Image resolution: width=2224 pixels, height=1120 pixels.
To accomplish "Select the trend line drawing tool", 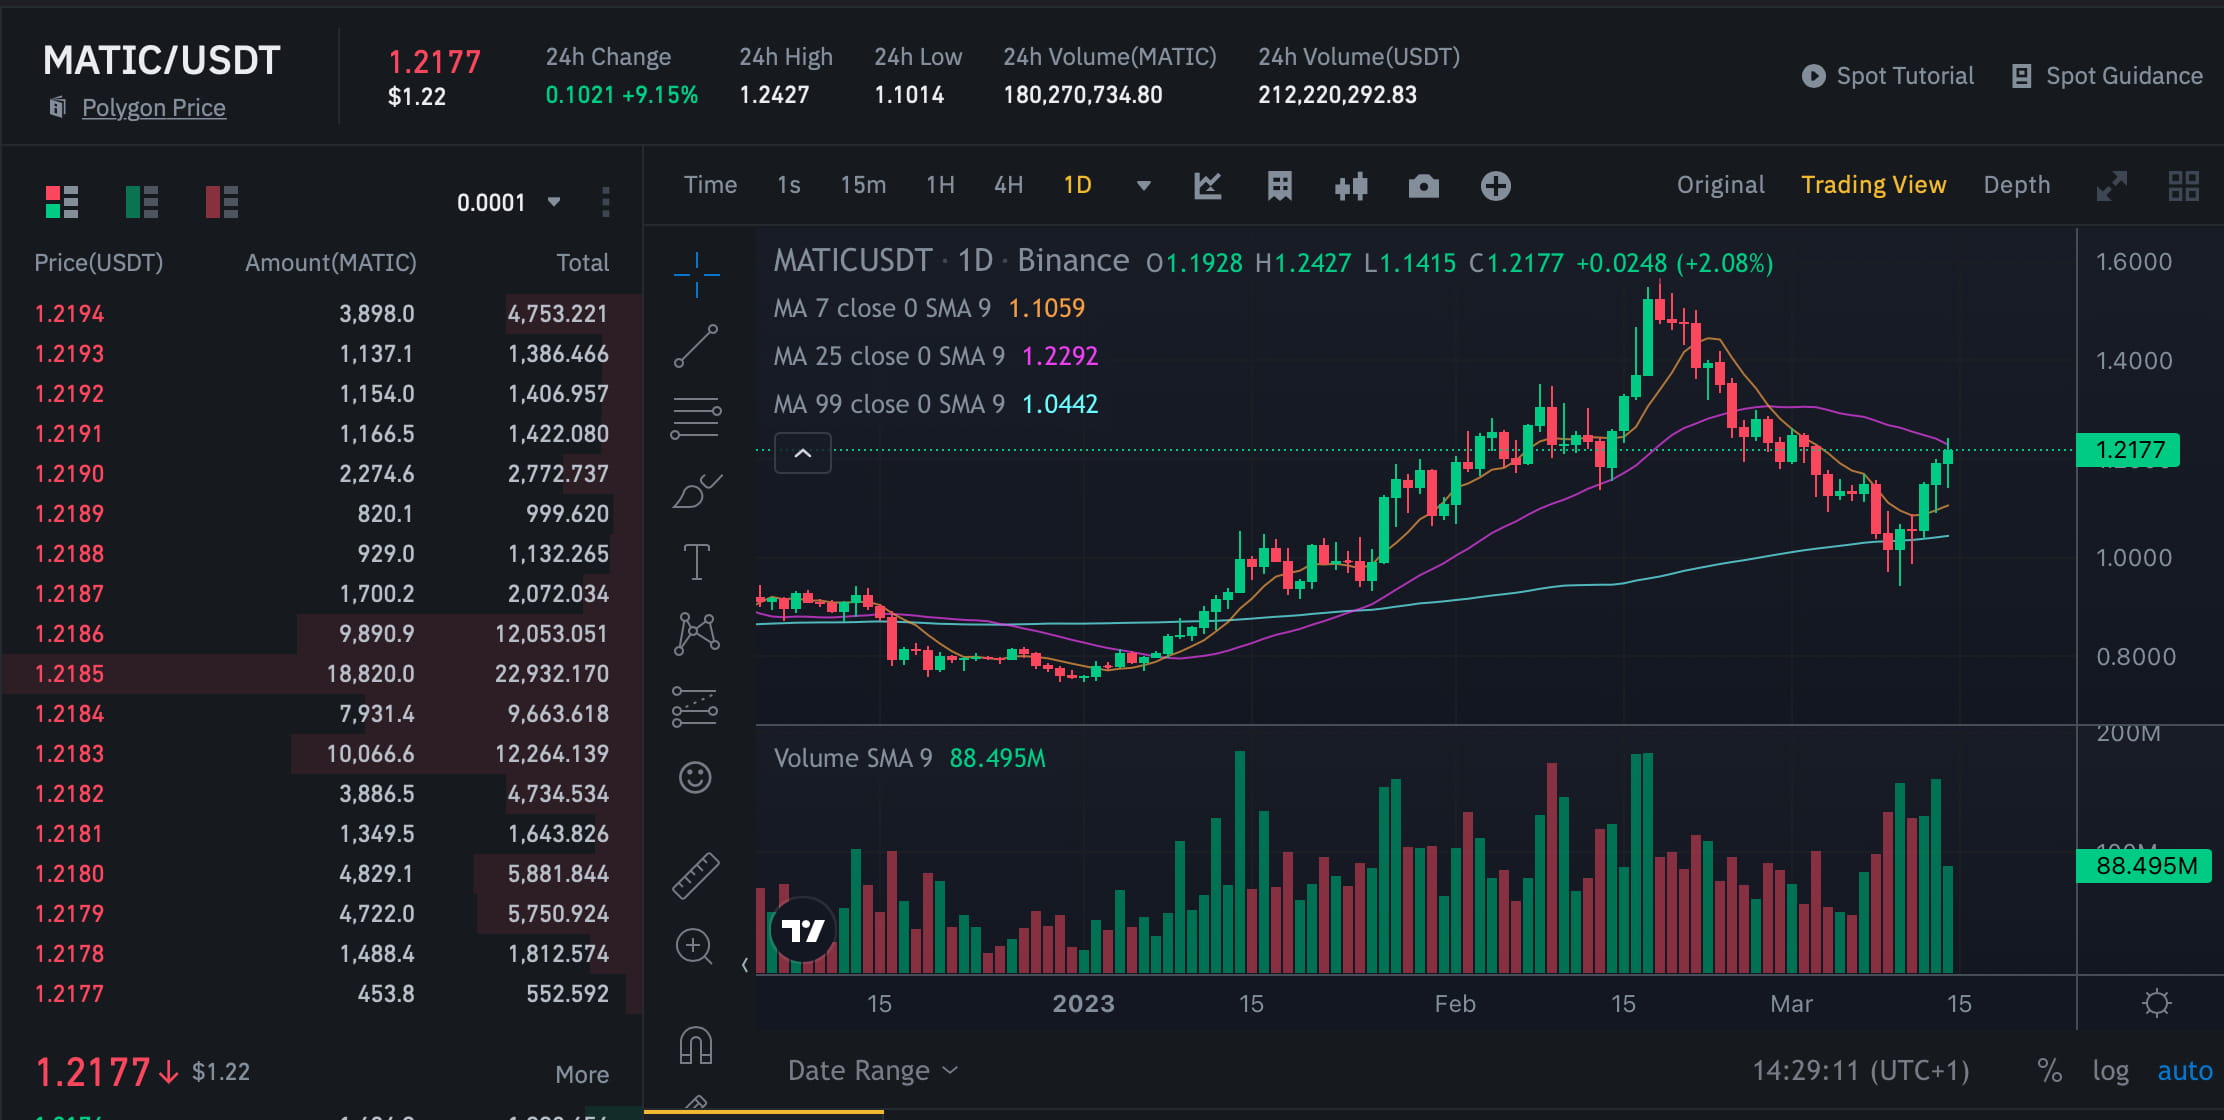I will tap(697, 345).
